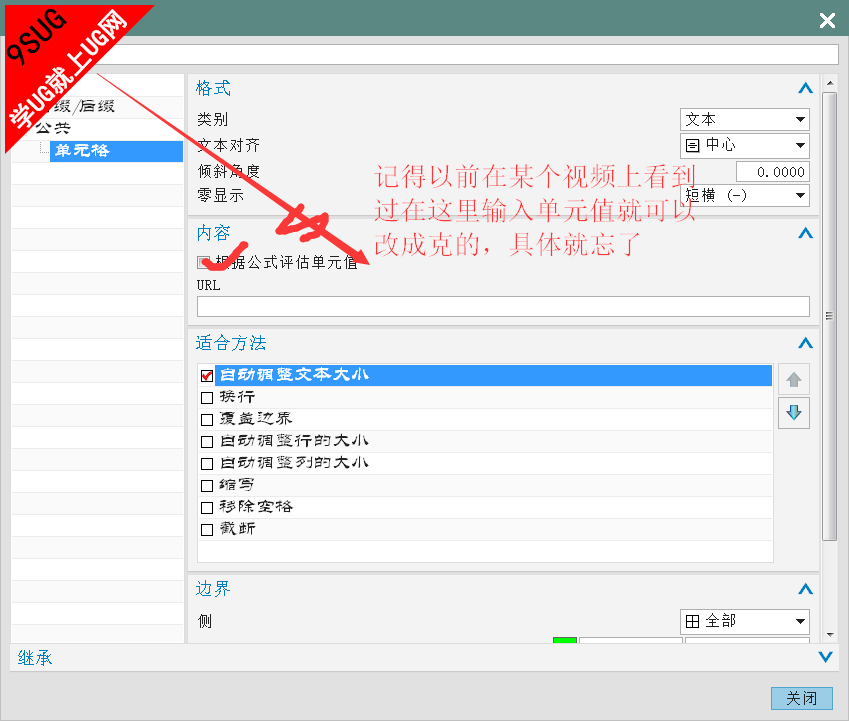The width and height of the screenshot is (849, 721).
Task: Select the 换行 list row text
Action: [237, 397]
